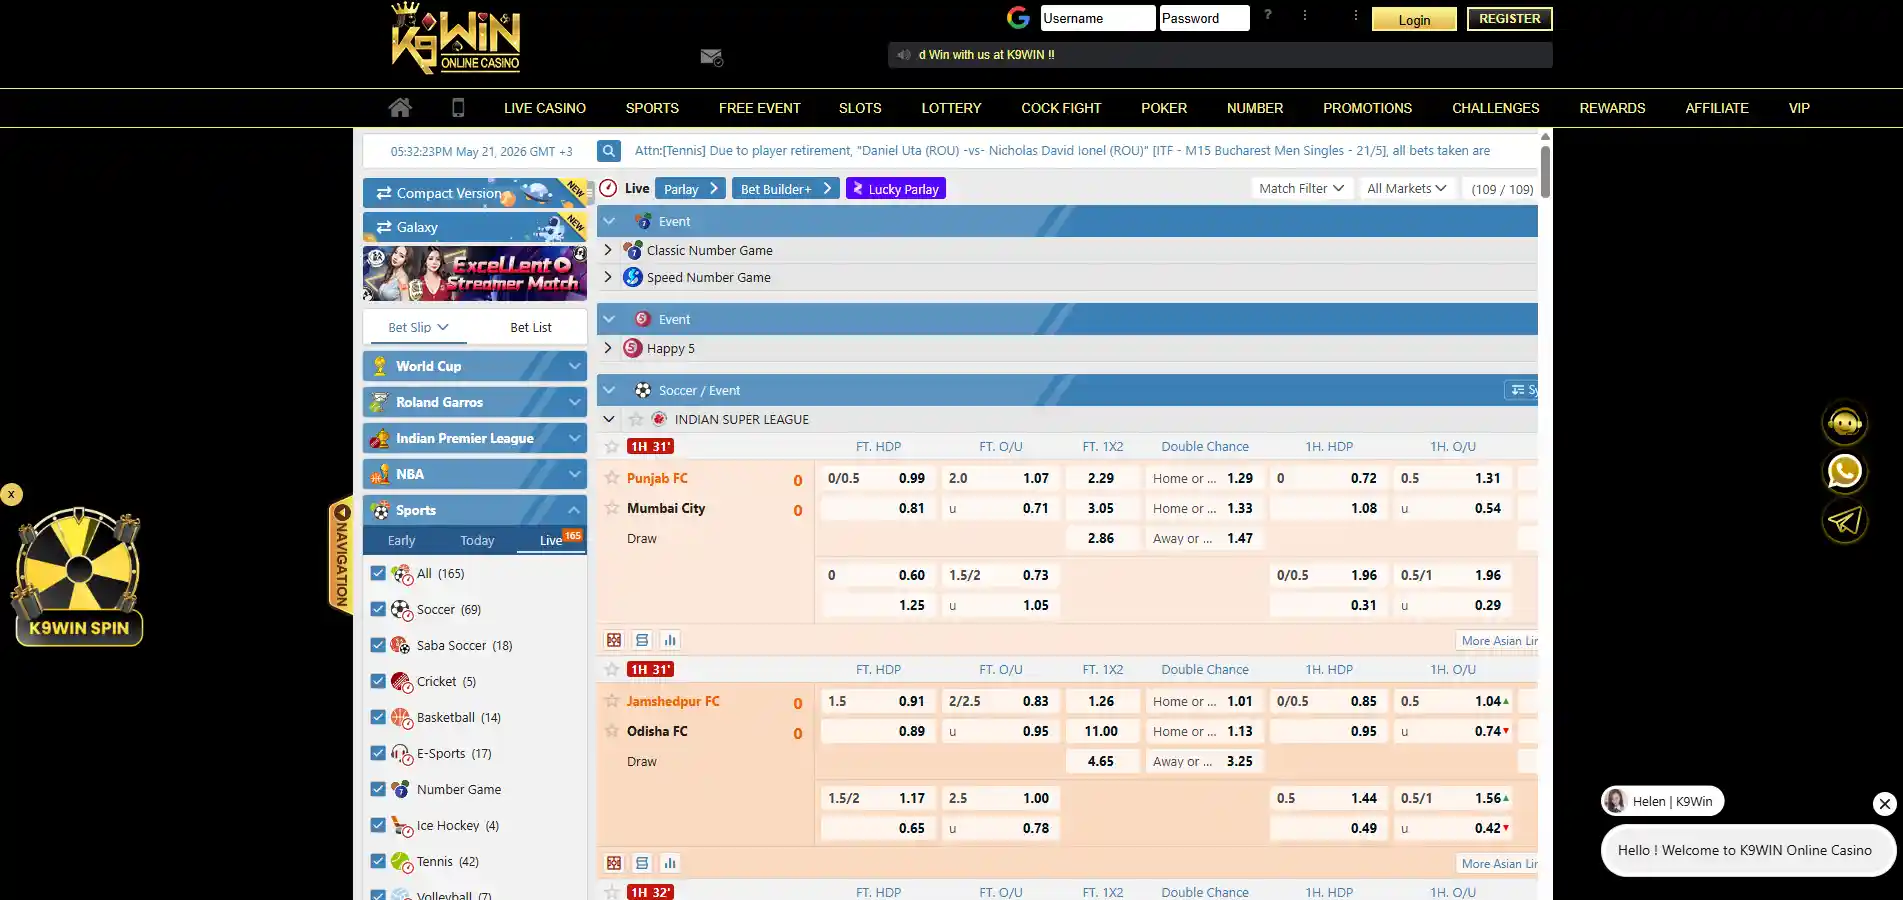Toggle the Basketball (14) checkbox
The height and width of the screenshot is (900, 1903).
pyautogui.click(x=378, y=717)
